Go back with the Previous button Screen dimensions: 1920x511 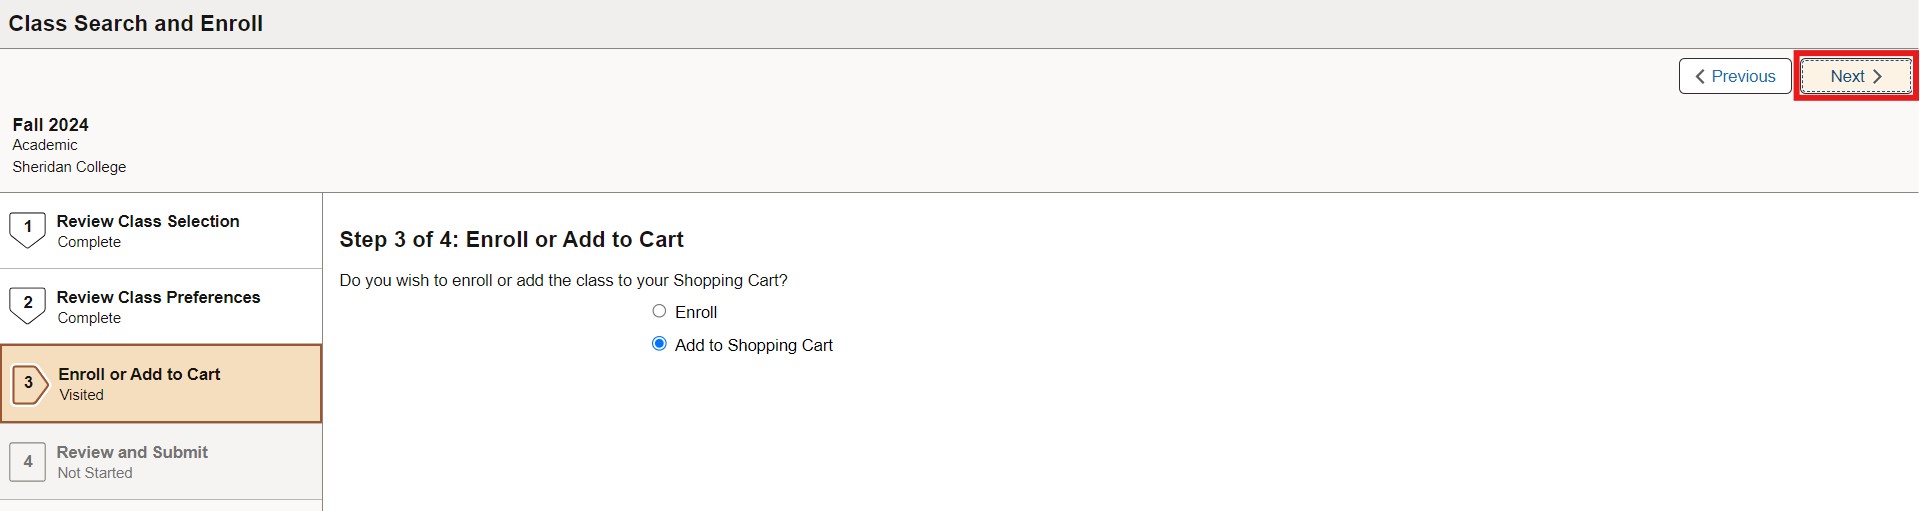point(1735,76)
